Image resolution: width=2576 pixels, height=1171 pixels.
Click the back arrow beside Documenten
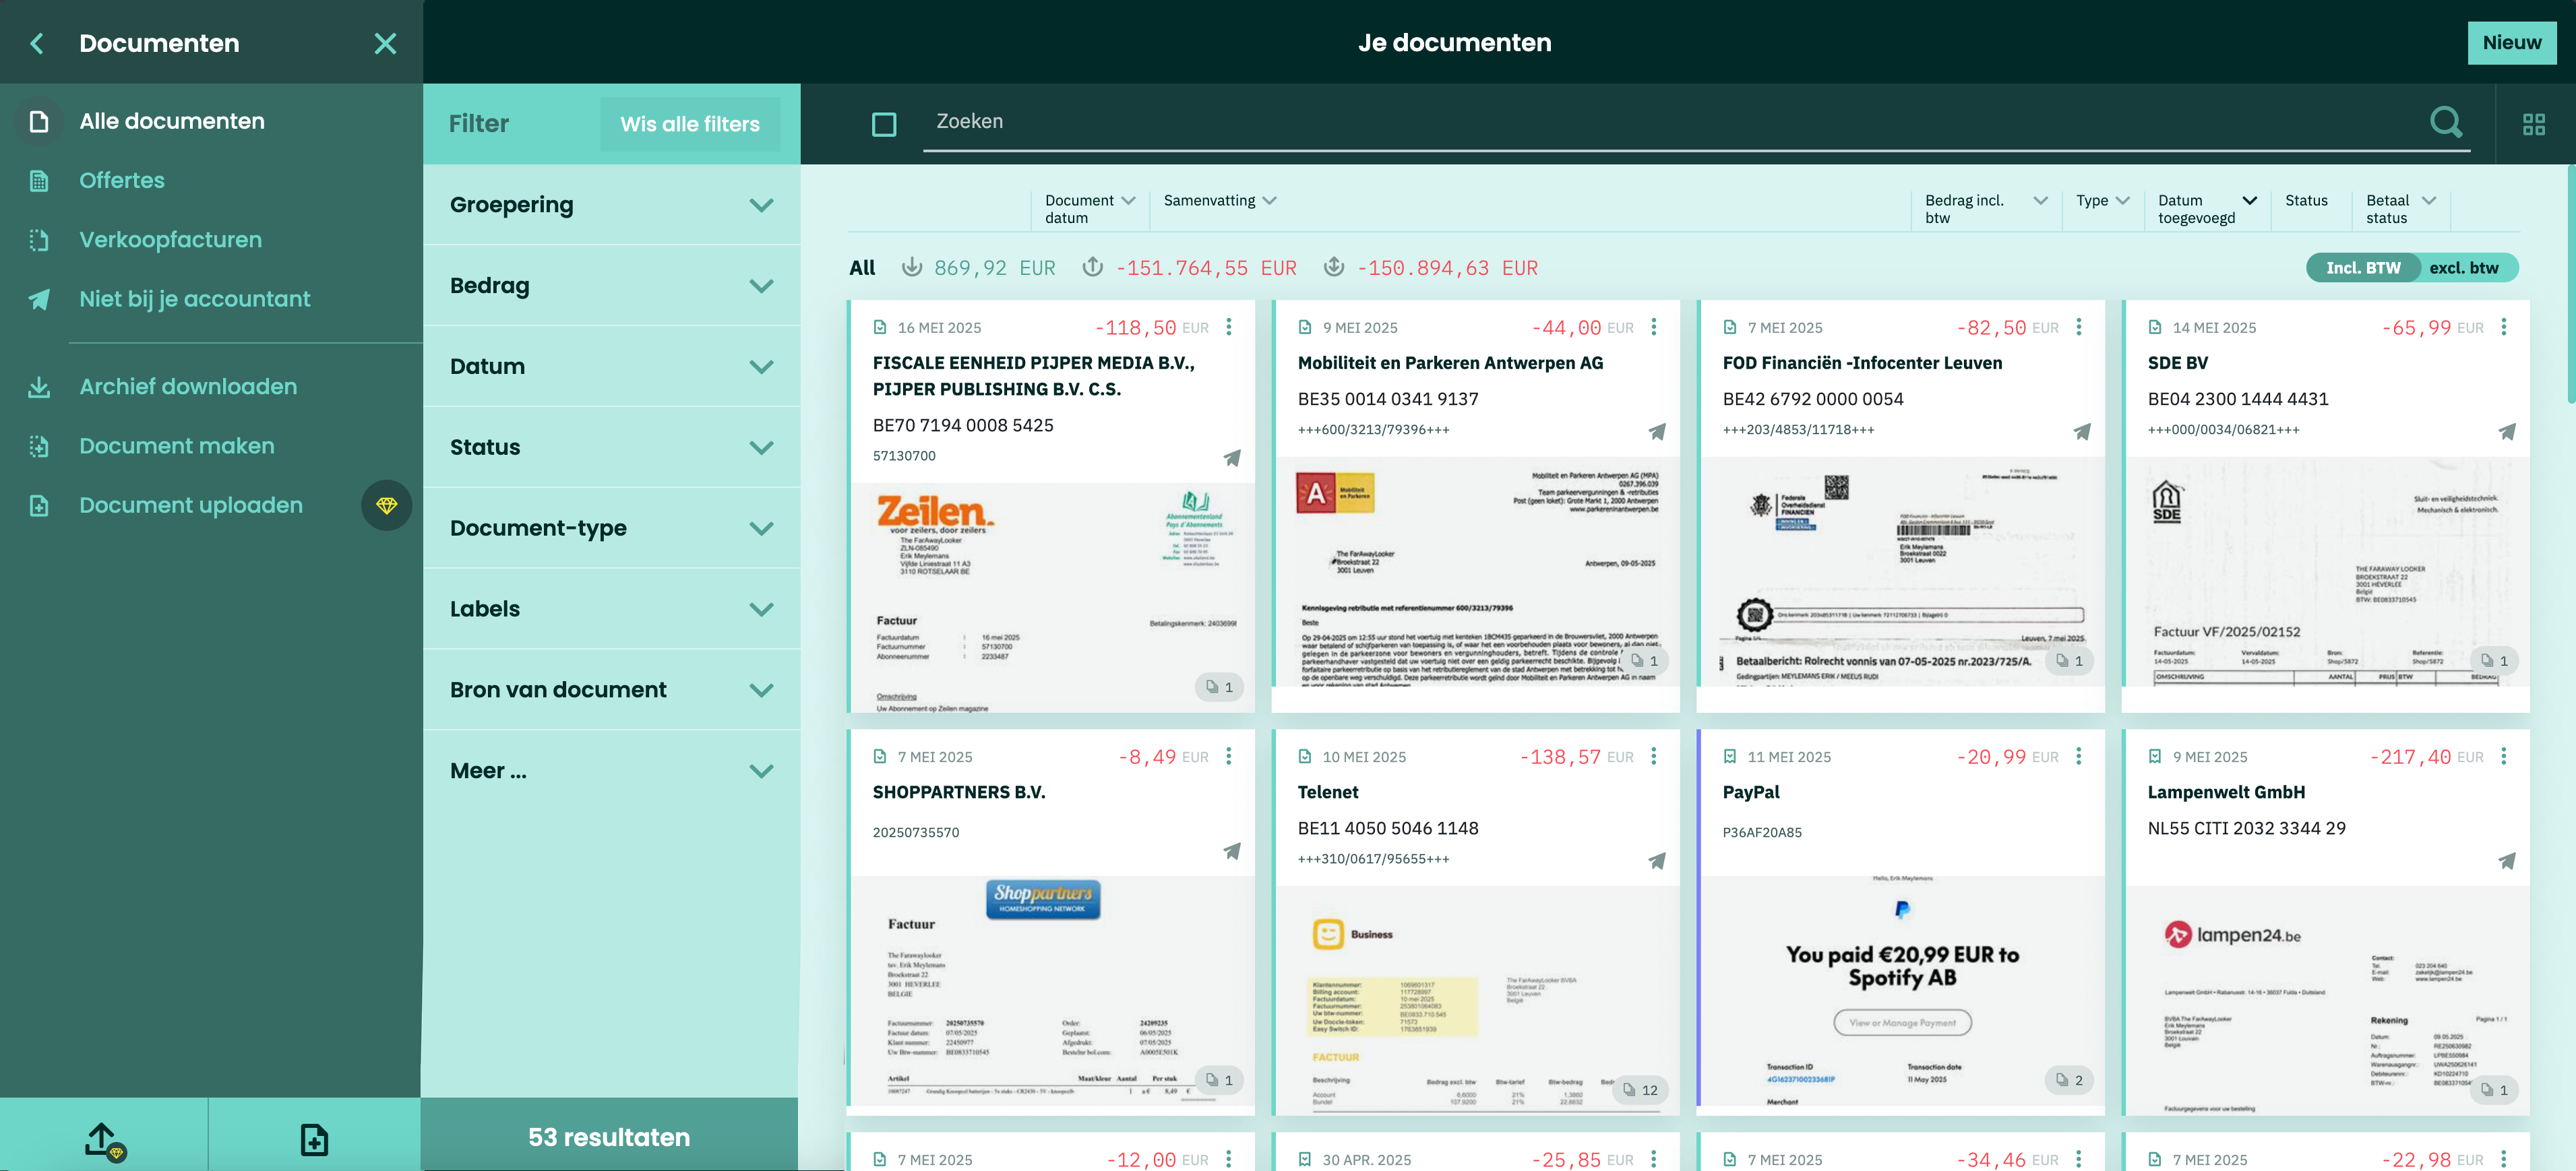coord(37,43)
